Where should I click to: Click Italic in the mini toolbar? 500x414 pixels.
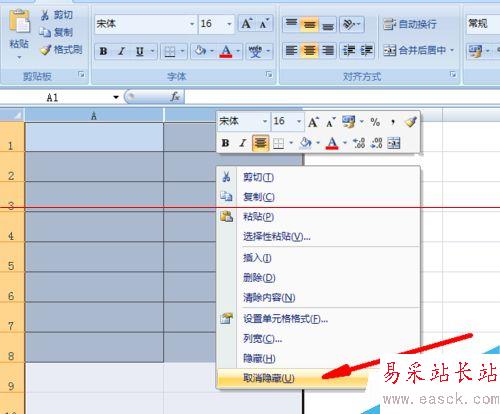(x=243, y=143)
